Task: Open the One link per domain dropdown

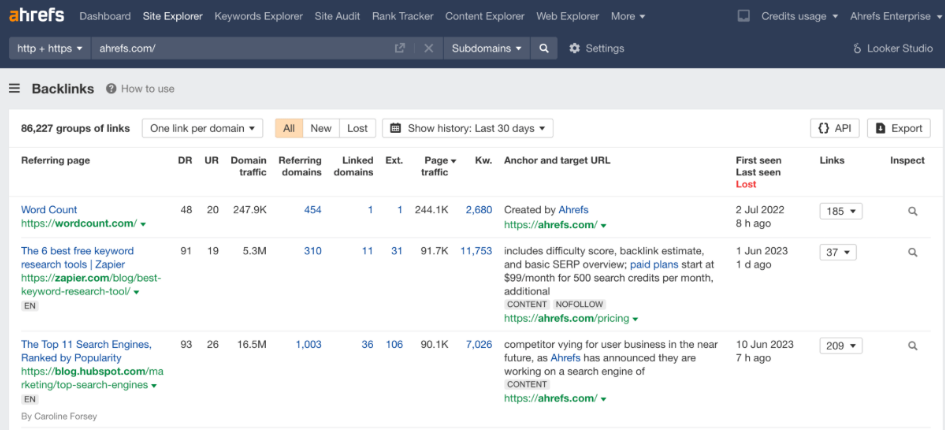Action: (202, 128)
